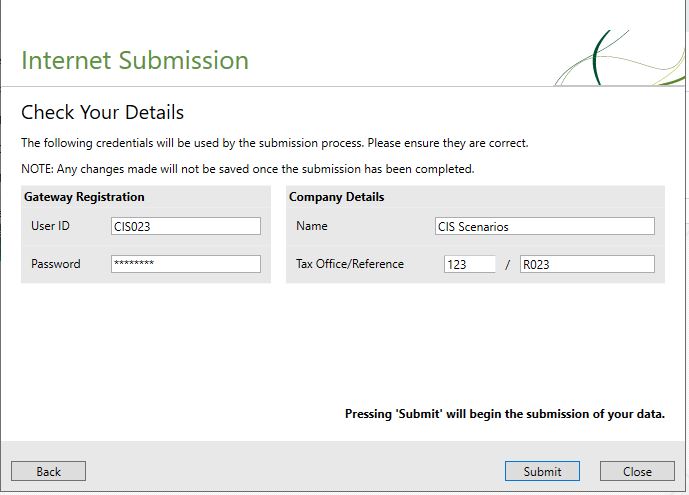Focus the User ID field containing CIS023

pyautogui.click(x=186, y=226)
